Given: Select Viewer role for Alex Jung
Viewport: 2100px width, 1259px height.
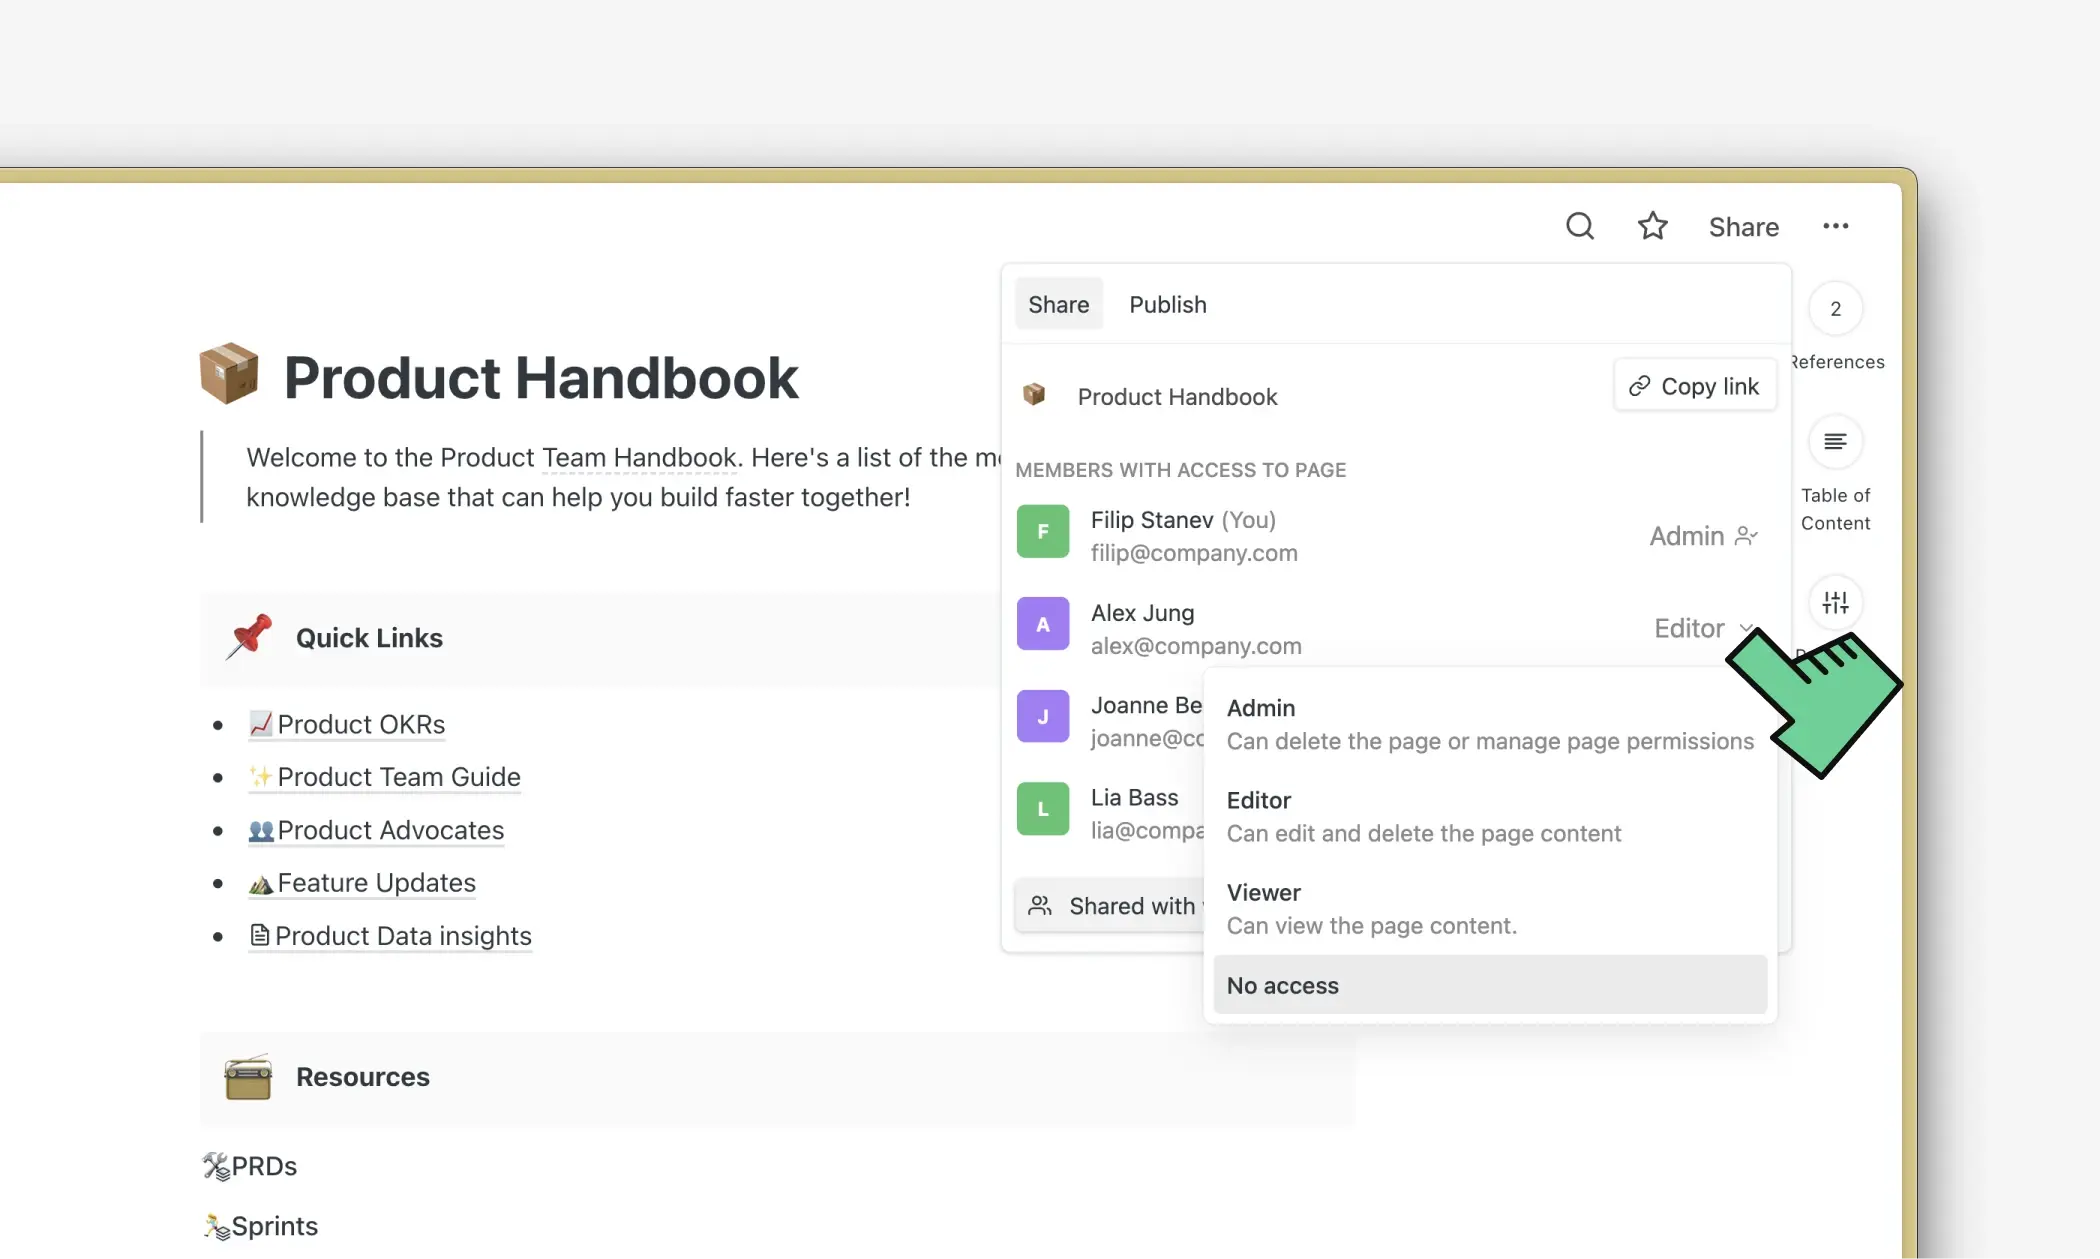Looking at the screenshot, I should point(1263,892).
